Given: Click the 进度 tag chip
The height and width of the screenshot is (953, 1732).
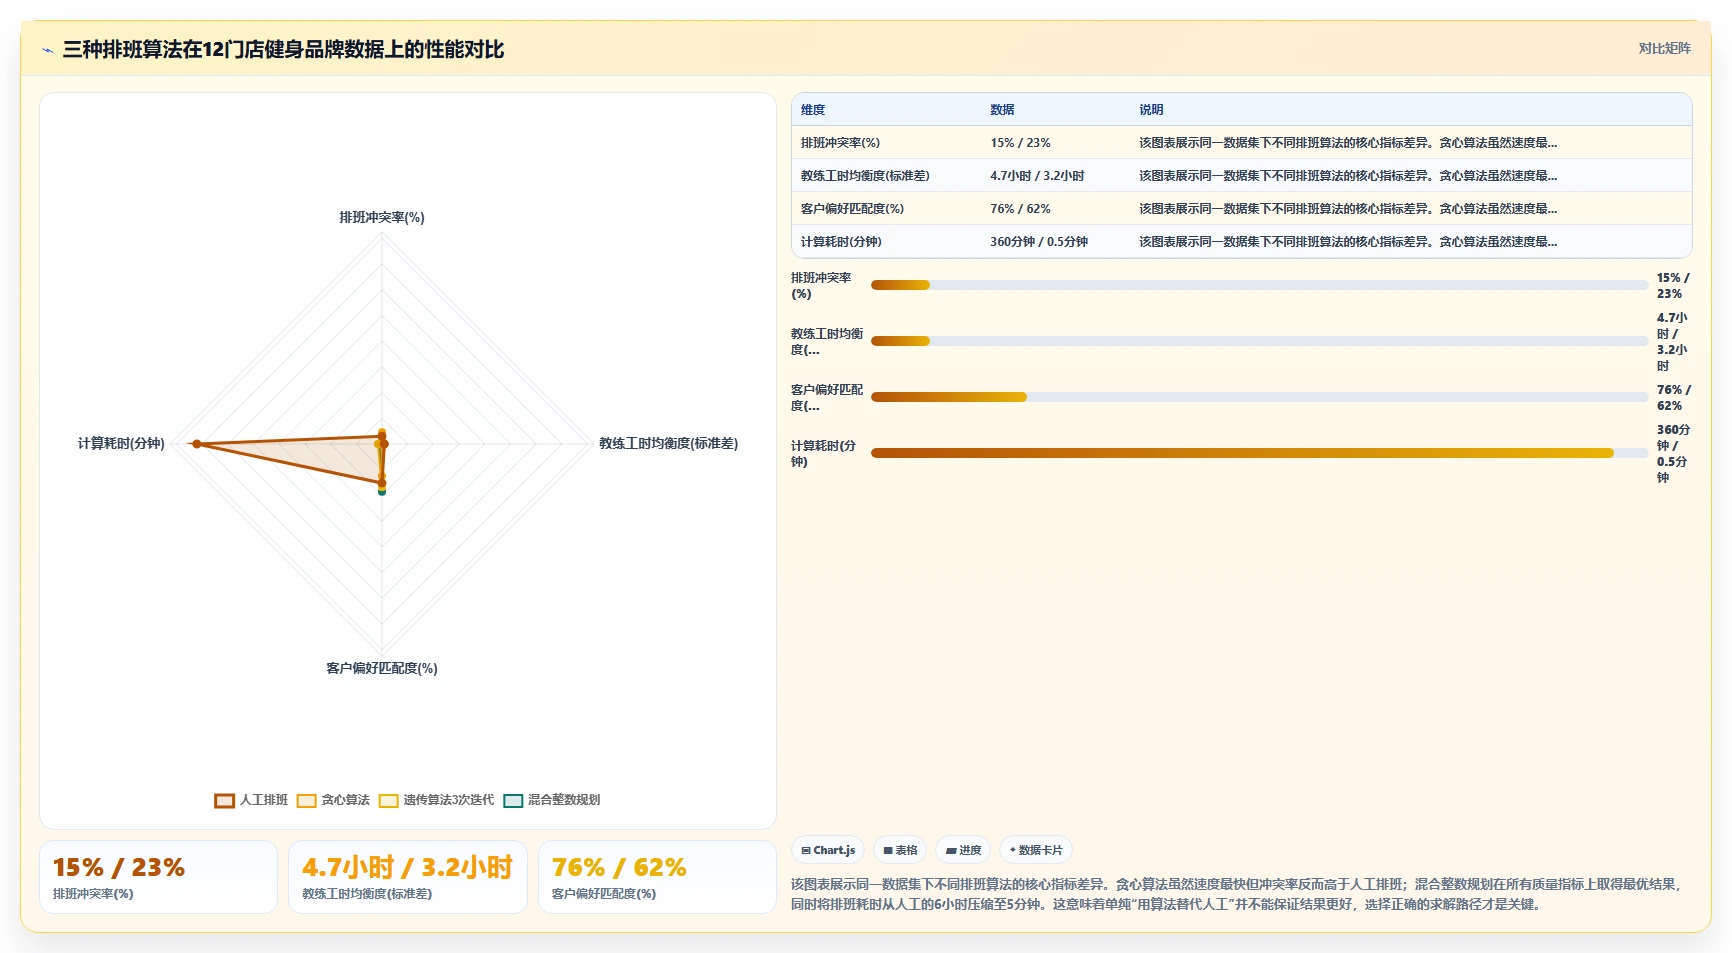Looking at the screenshot, I should coord(963,850).
